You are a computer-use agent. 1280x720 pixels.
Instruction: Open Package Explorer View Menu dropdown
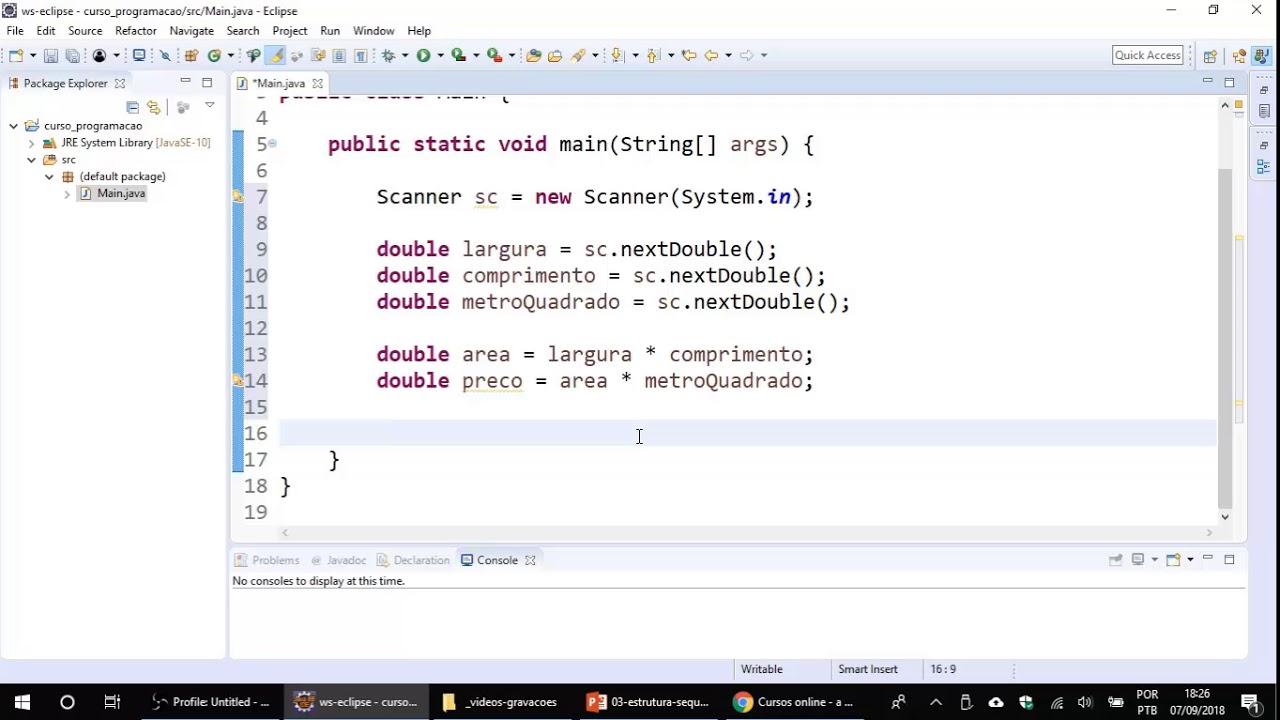click(x=209, y=105)
